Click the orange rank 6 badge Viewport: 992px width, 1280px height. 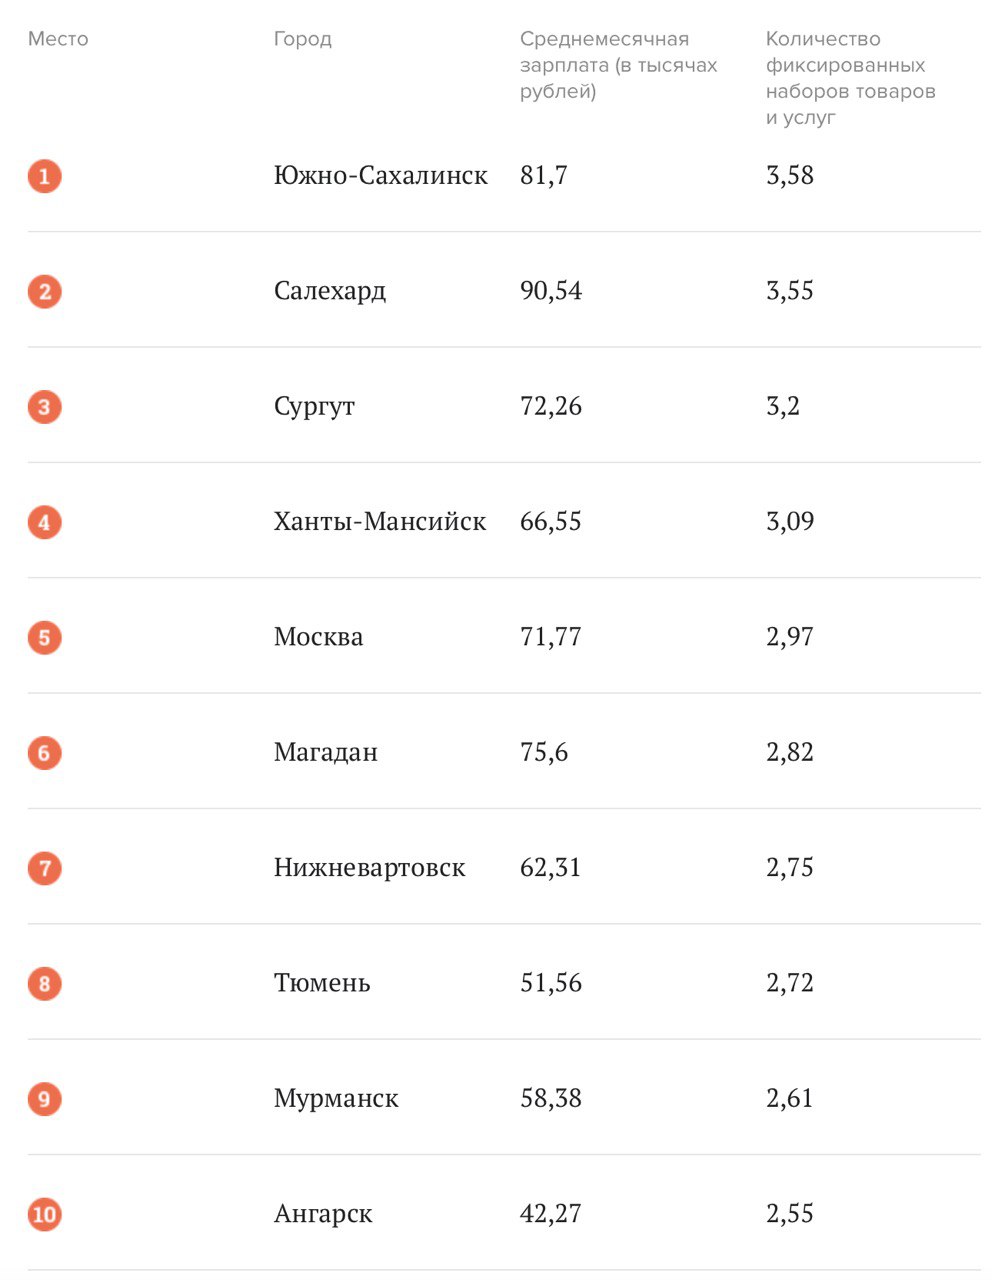[44, 753]
